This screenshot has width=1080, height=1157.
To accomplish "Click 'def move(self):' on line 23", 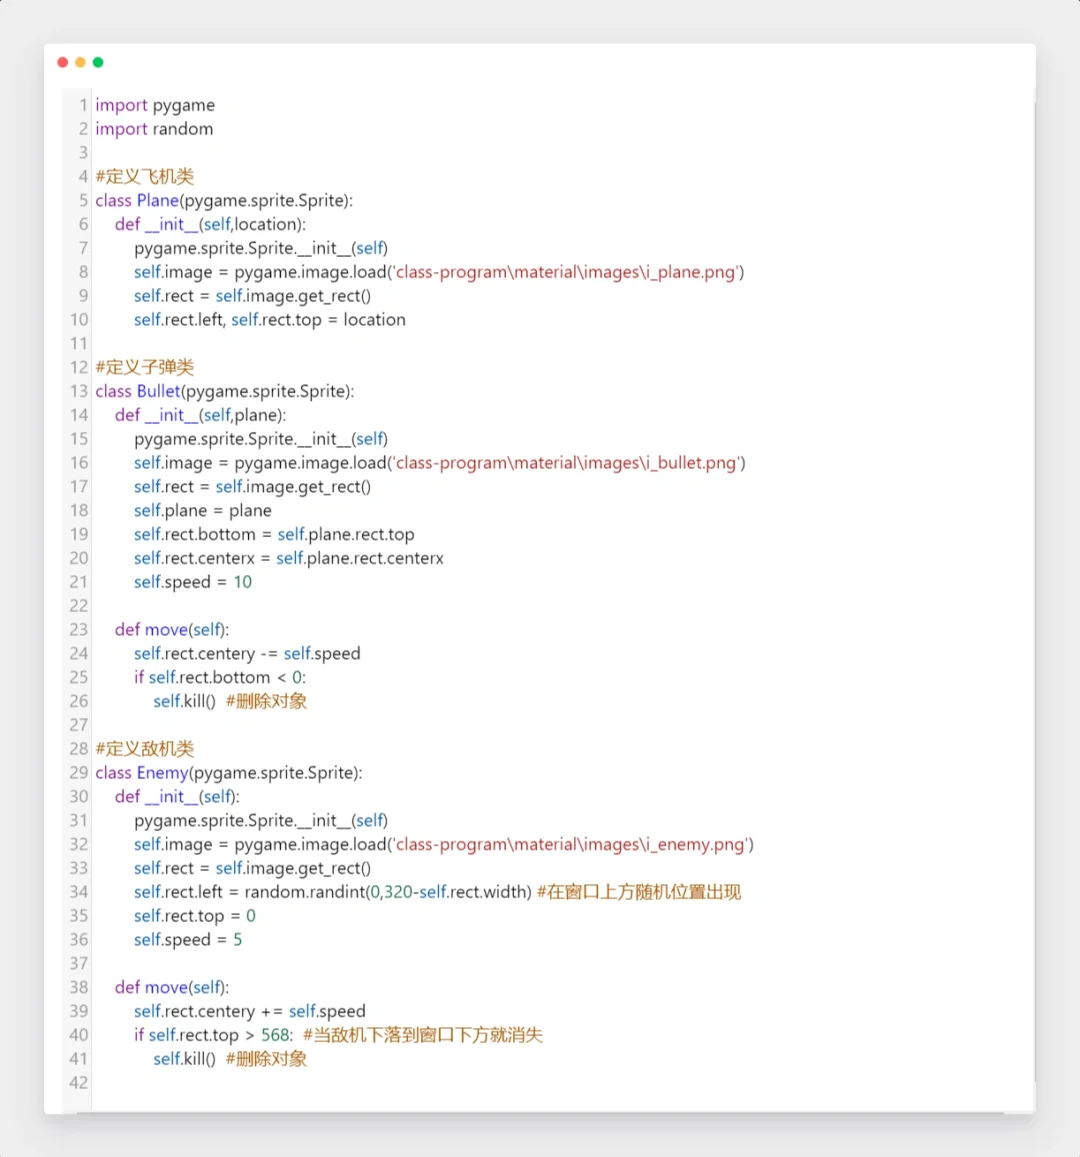I will point(172,630).
